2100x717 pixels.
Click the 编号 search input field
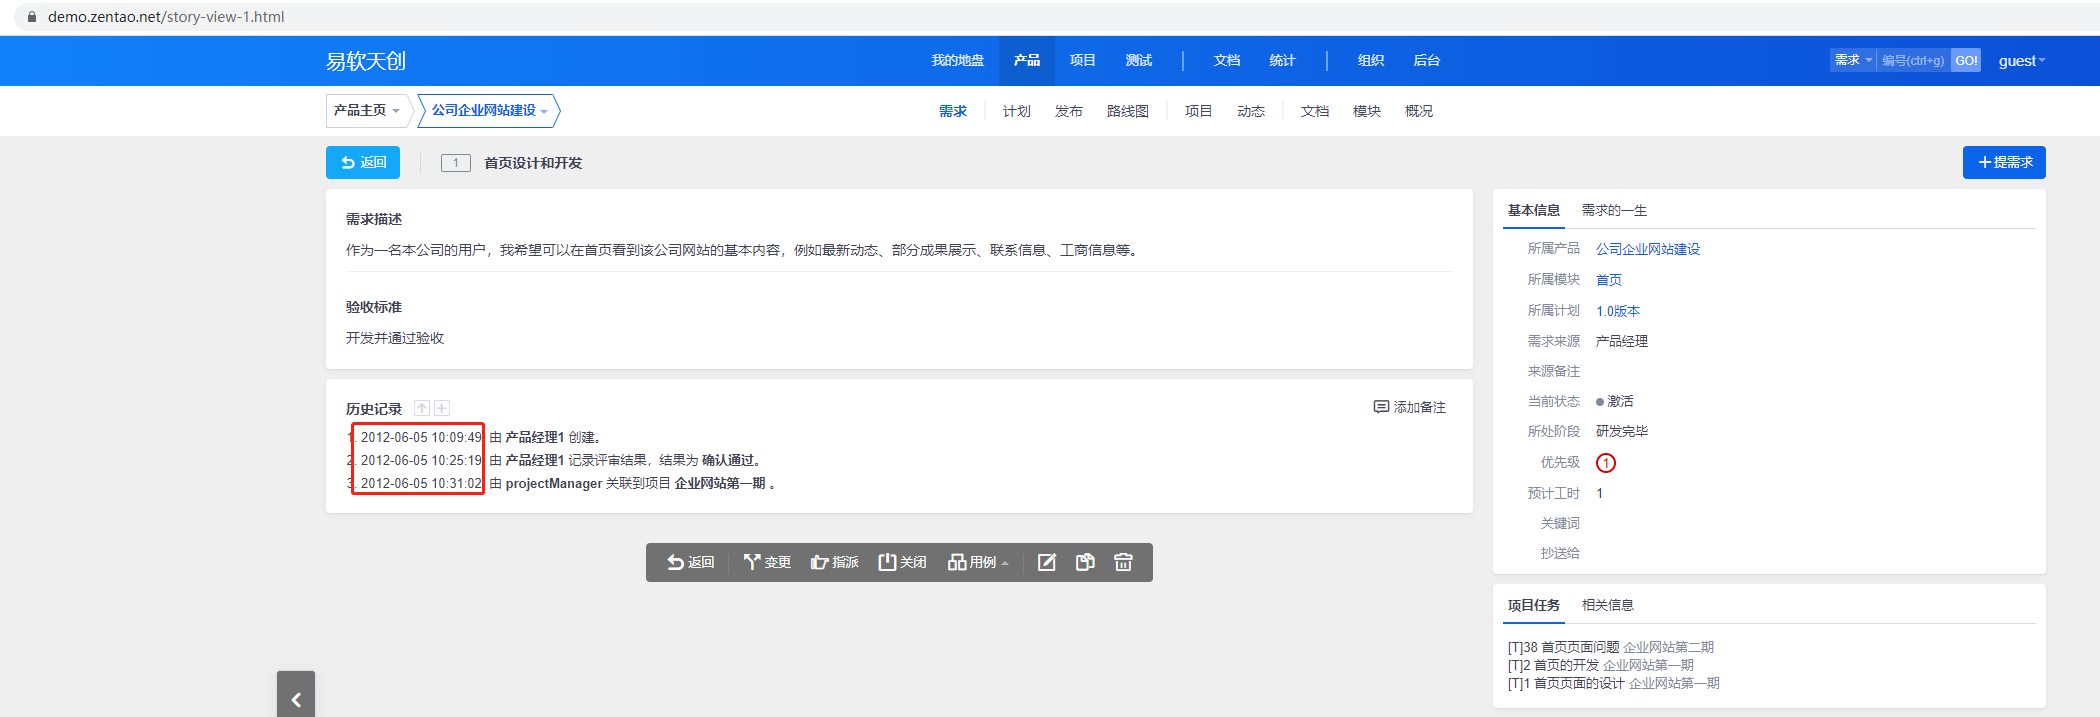[1913, 61]
